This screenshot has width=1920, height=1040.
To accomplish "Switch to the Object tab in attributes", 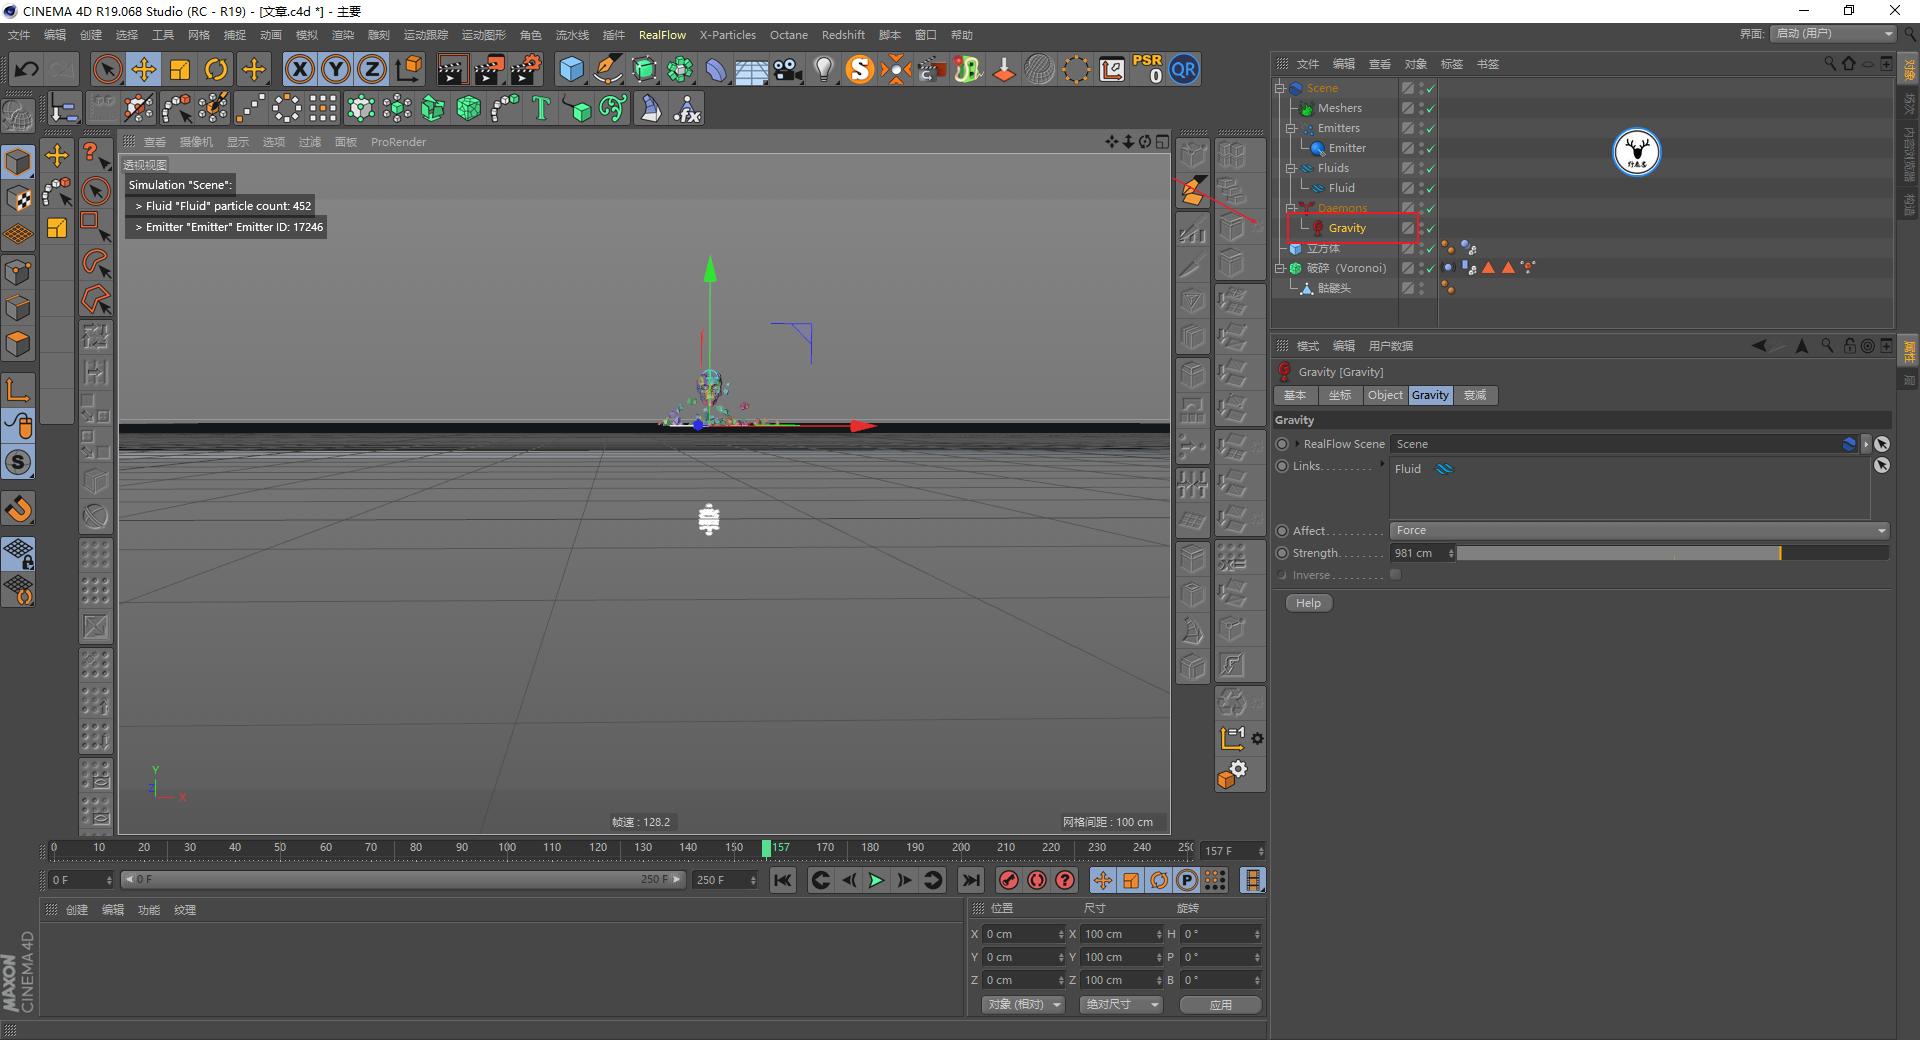I will coord(1384,395).
